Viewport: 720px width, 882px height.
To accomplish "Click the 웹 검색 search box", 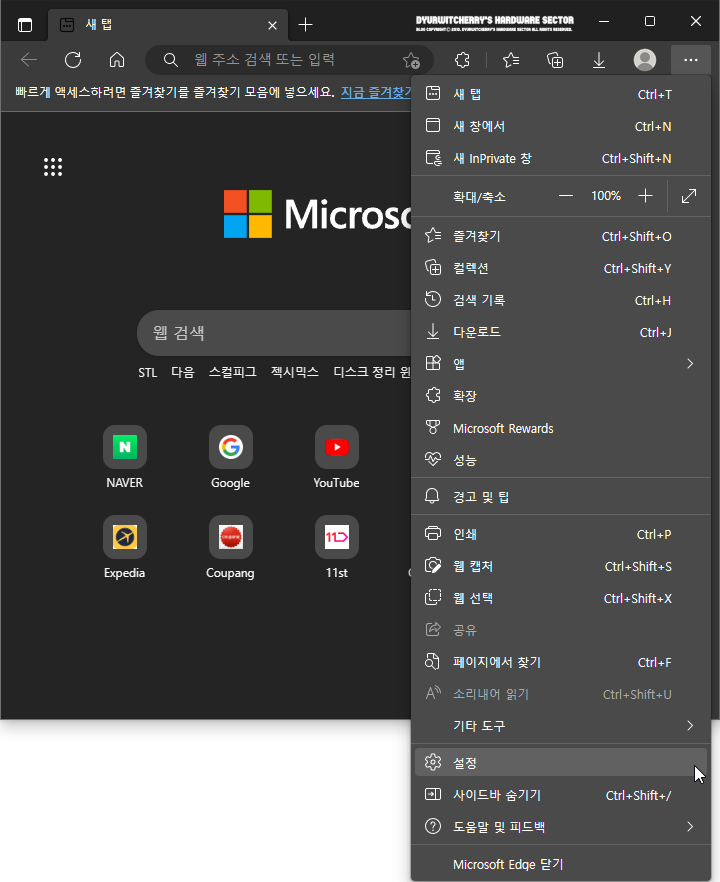I will point(276,333).
